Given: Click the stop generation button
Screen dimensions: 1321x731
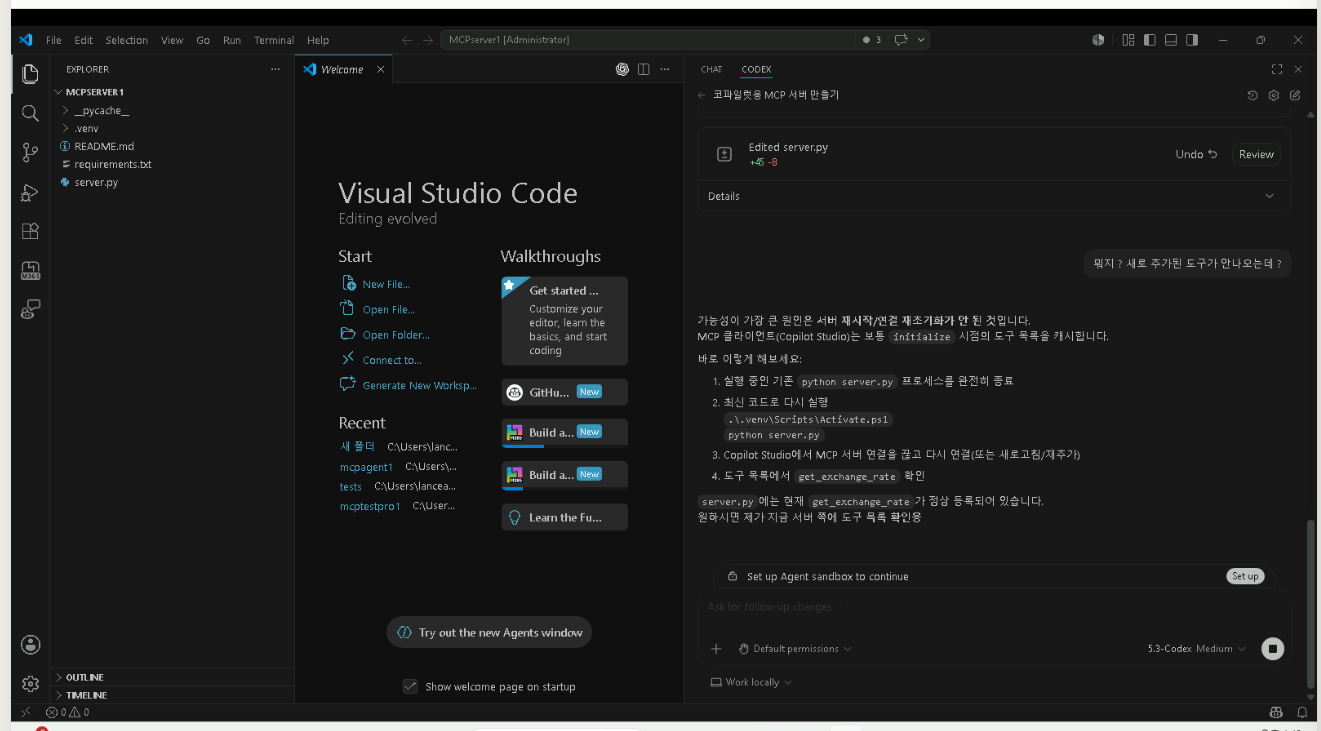Looking at the screenshot, I should coord(1272,649).
